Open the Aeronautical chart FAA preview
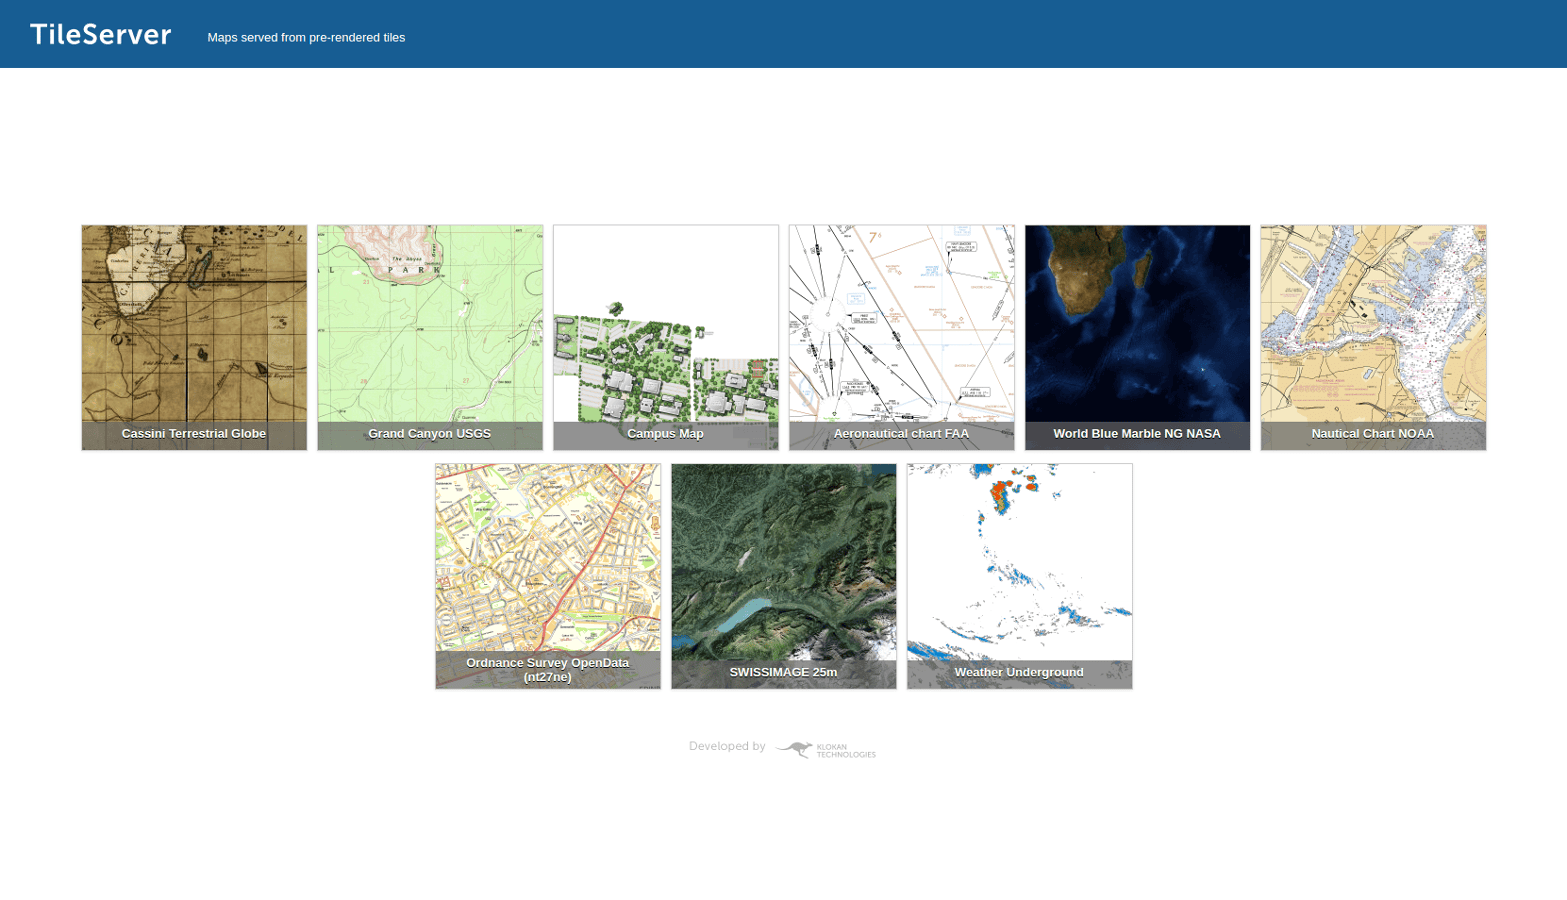This screenshot has width=1567, height=900. point(901,320)
